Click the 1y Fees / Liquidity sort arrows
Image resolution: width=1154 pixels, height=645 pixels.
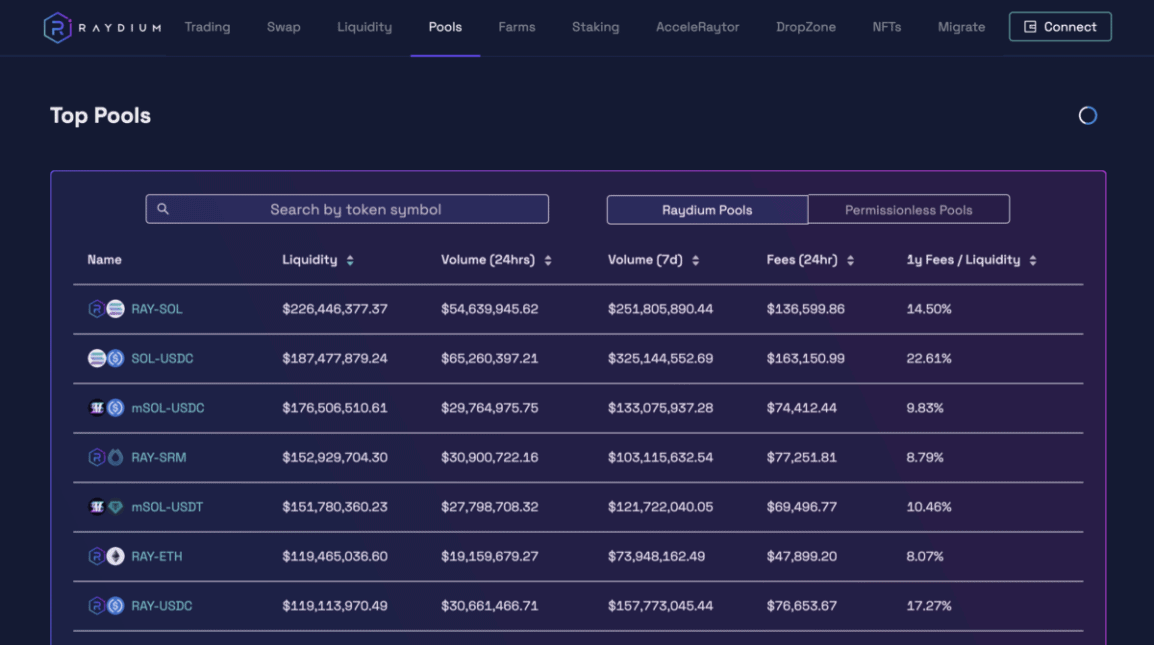[1035, 259]
